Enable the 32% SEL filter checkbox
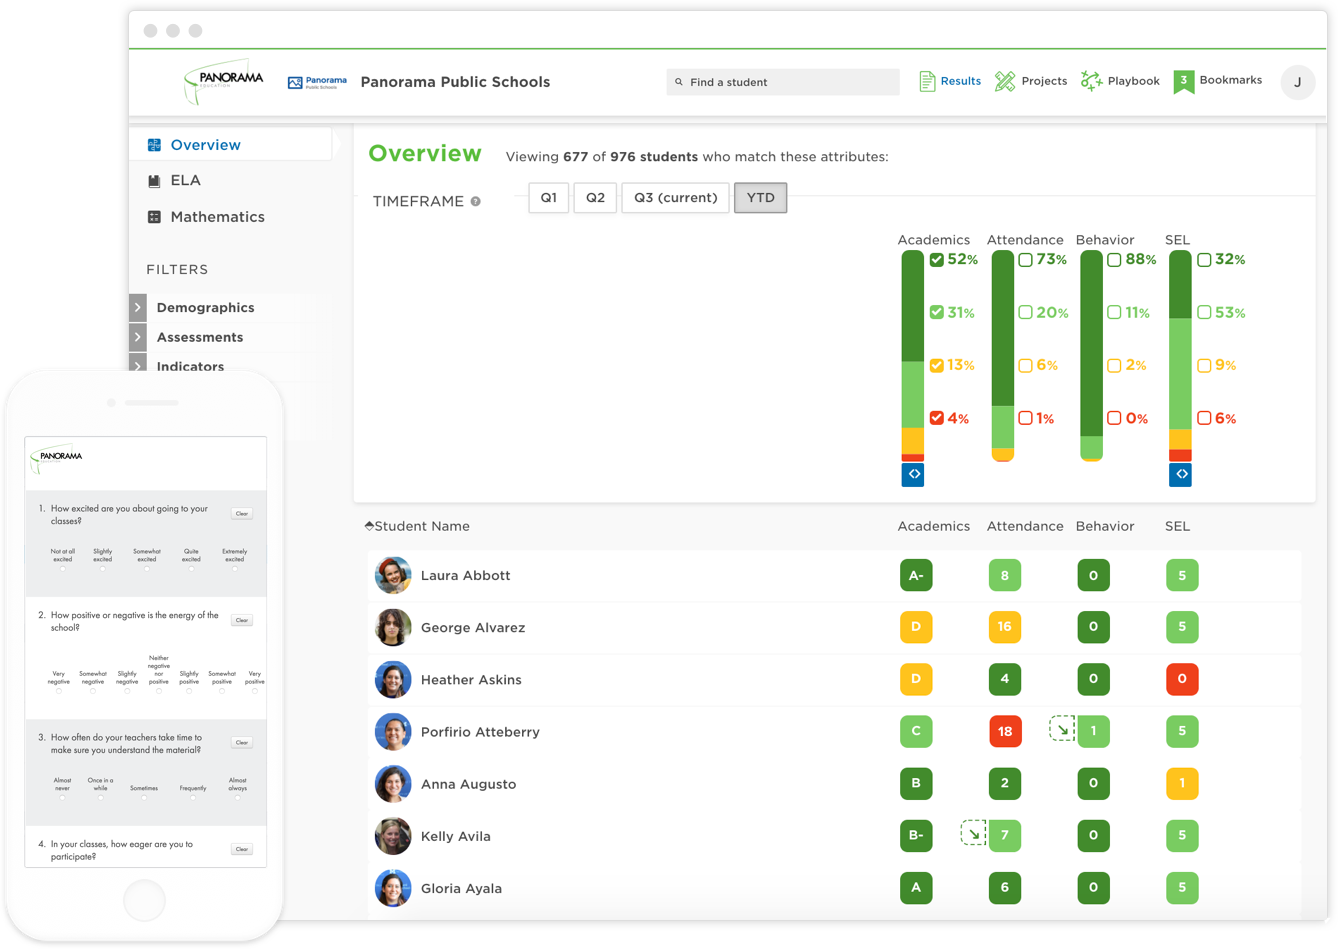Screen dimensions: 1338x949 1203,259
